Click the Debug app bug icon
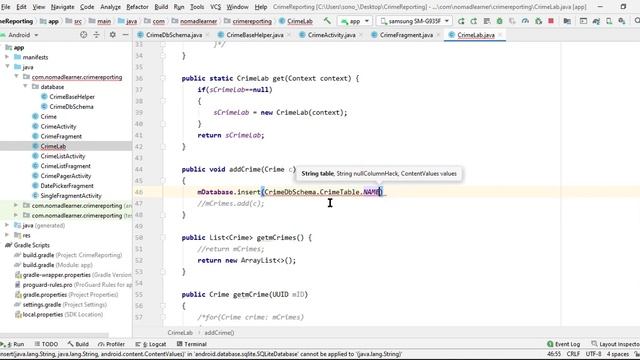The width and height of the screenshot is (640, 360). click(x=500, y=21)
